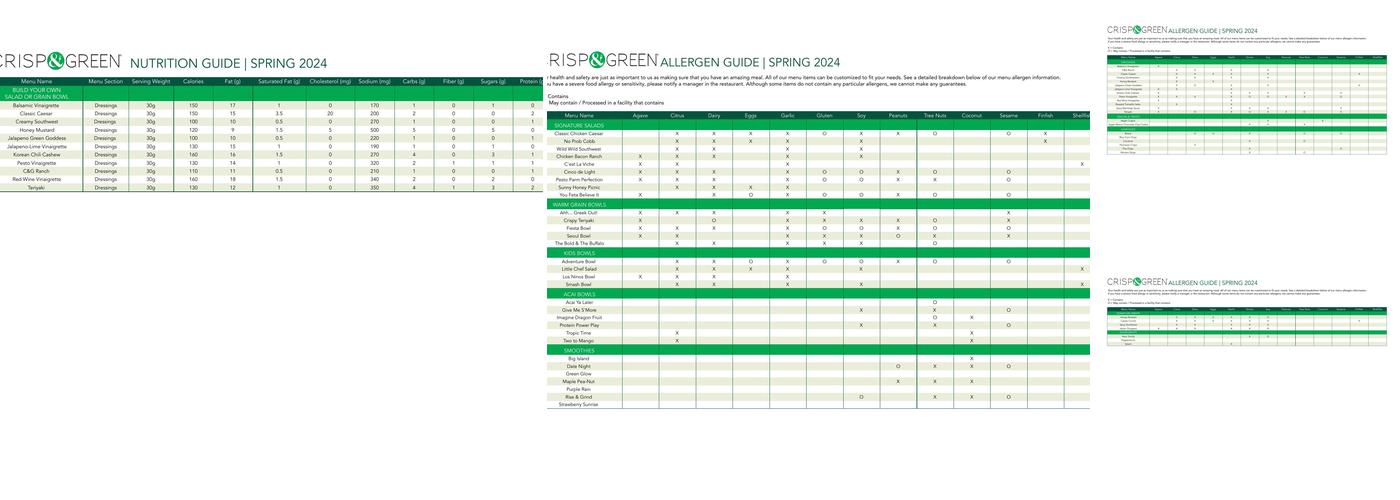This screenshot has height=500, width=1400.
Task: Click the 'Finfish' allergen column header
Action: point(1045,116)
